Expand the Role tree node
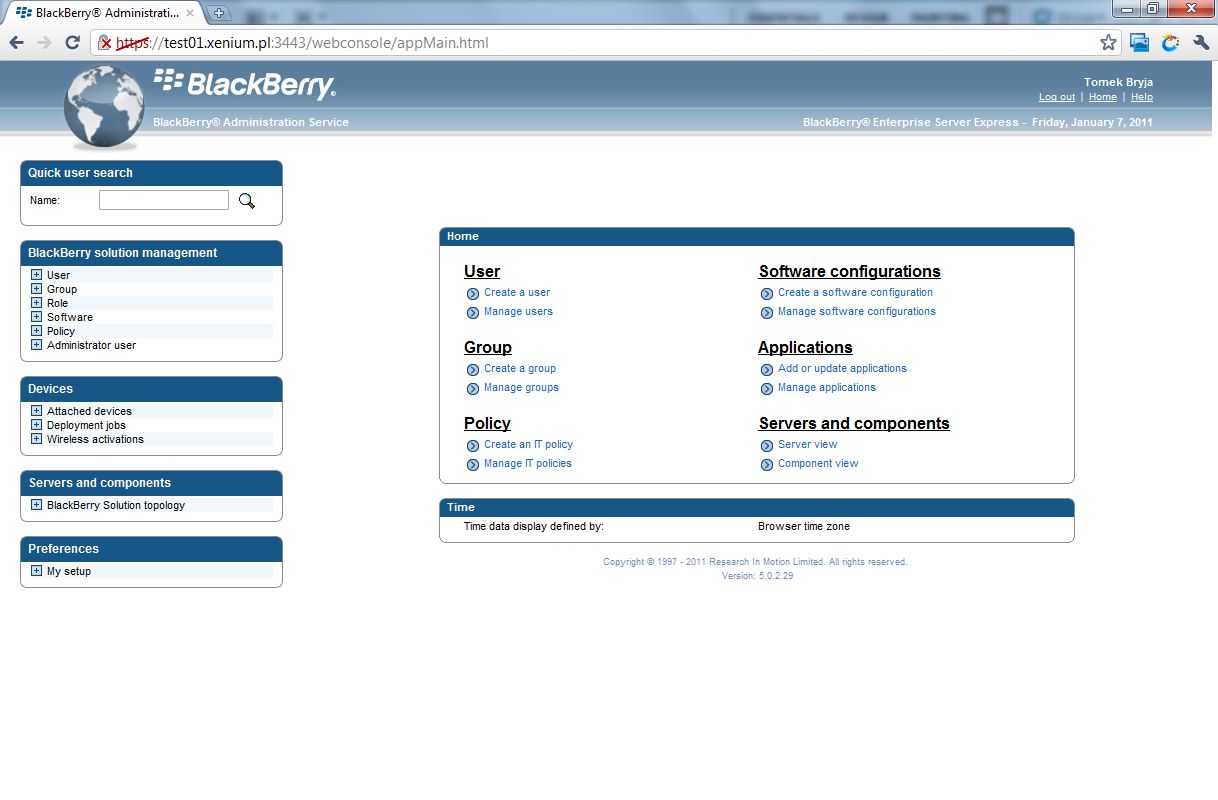 [x=36, y=303]
